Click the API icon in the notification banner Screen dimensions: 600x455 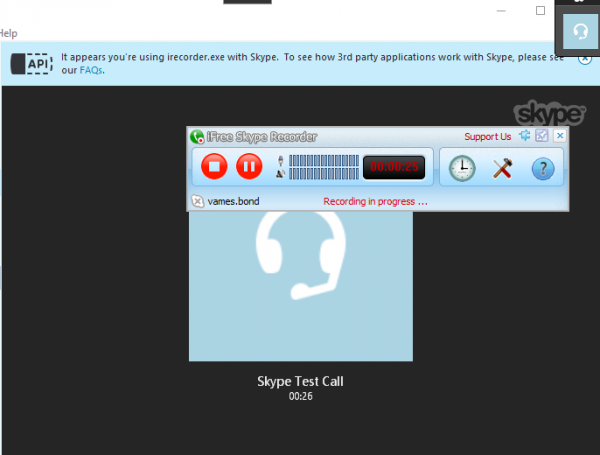pos(31,64)
